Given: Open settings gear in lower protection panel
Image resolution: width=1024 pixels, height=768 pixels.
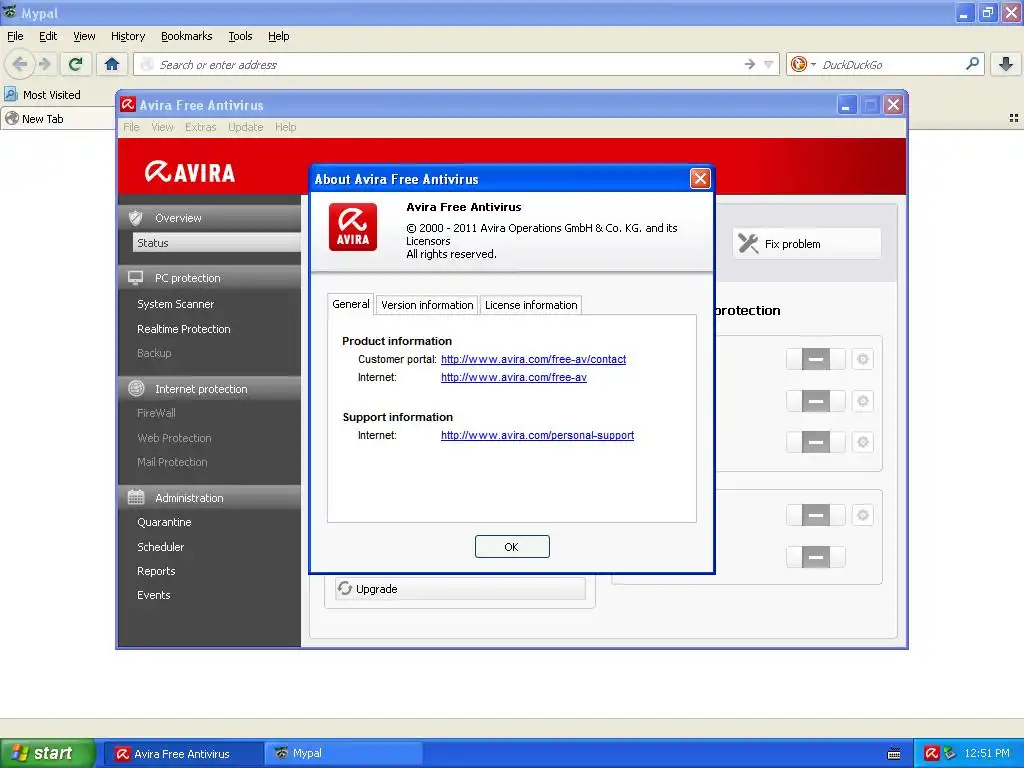Looking at the screenshot, I should click(863, 515).
